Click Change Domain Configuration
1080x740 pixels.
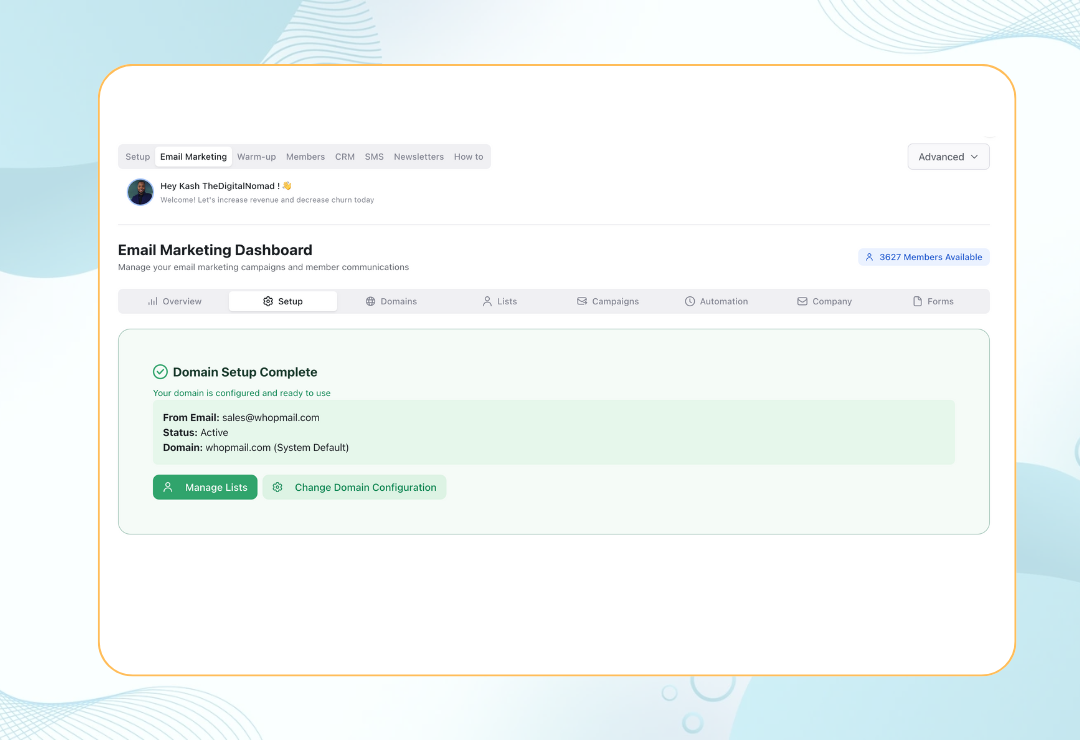[355, 487]
